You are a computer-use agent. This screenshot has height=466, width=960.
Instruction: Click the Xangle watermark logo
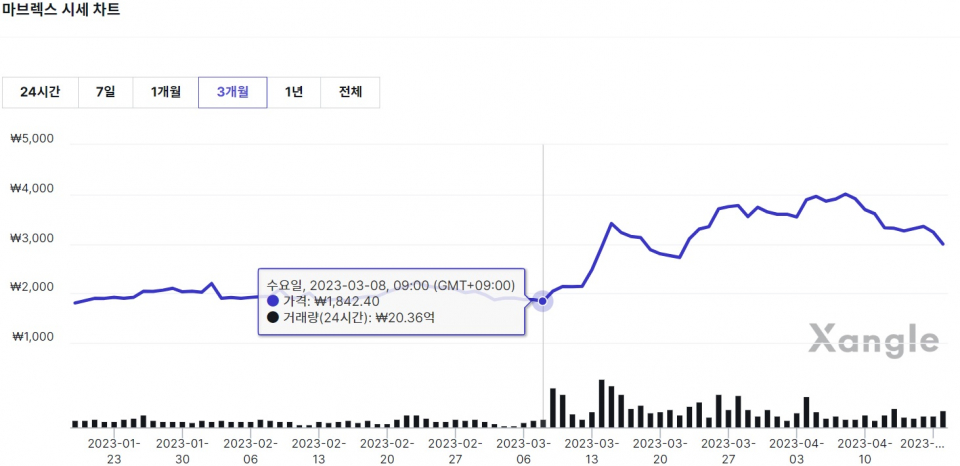pyautogui.click(x=873, y=341)
